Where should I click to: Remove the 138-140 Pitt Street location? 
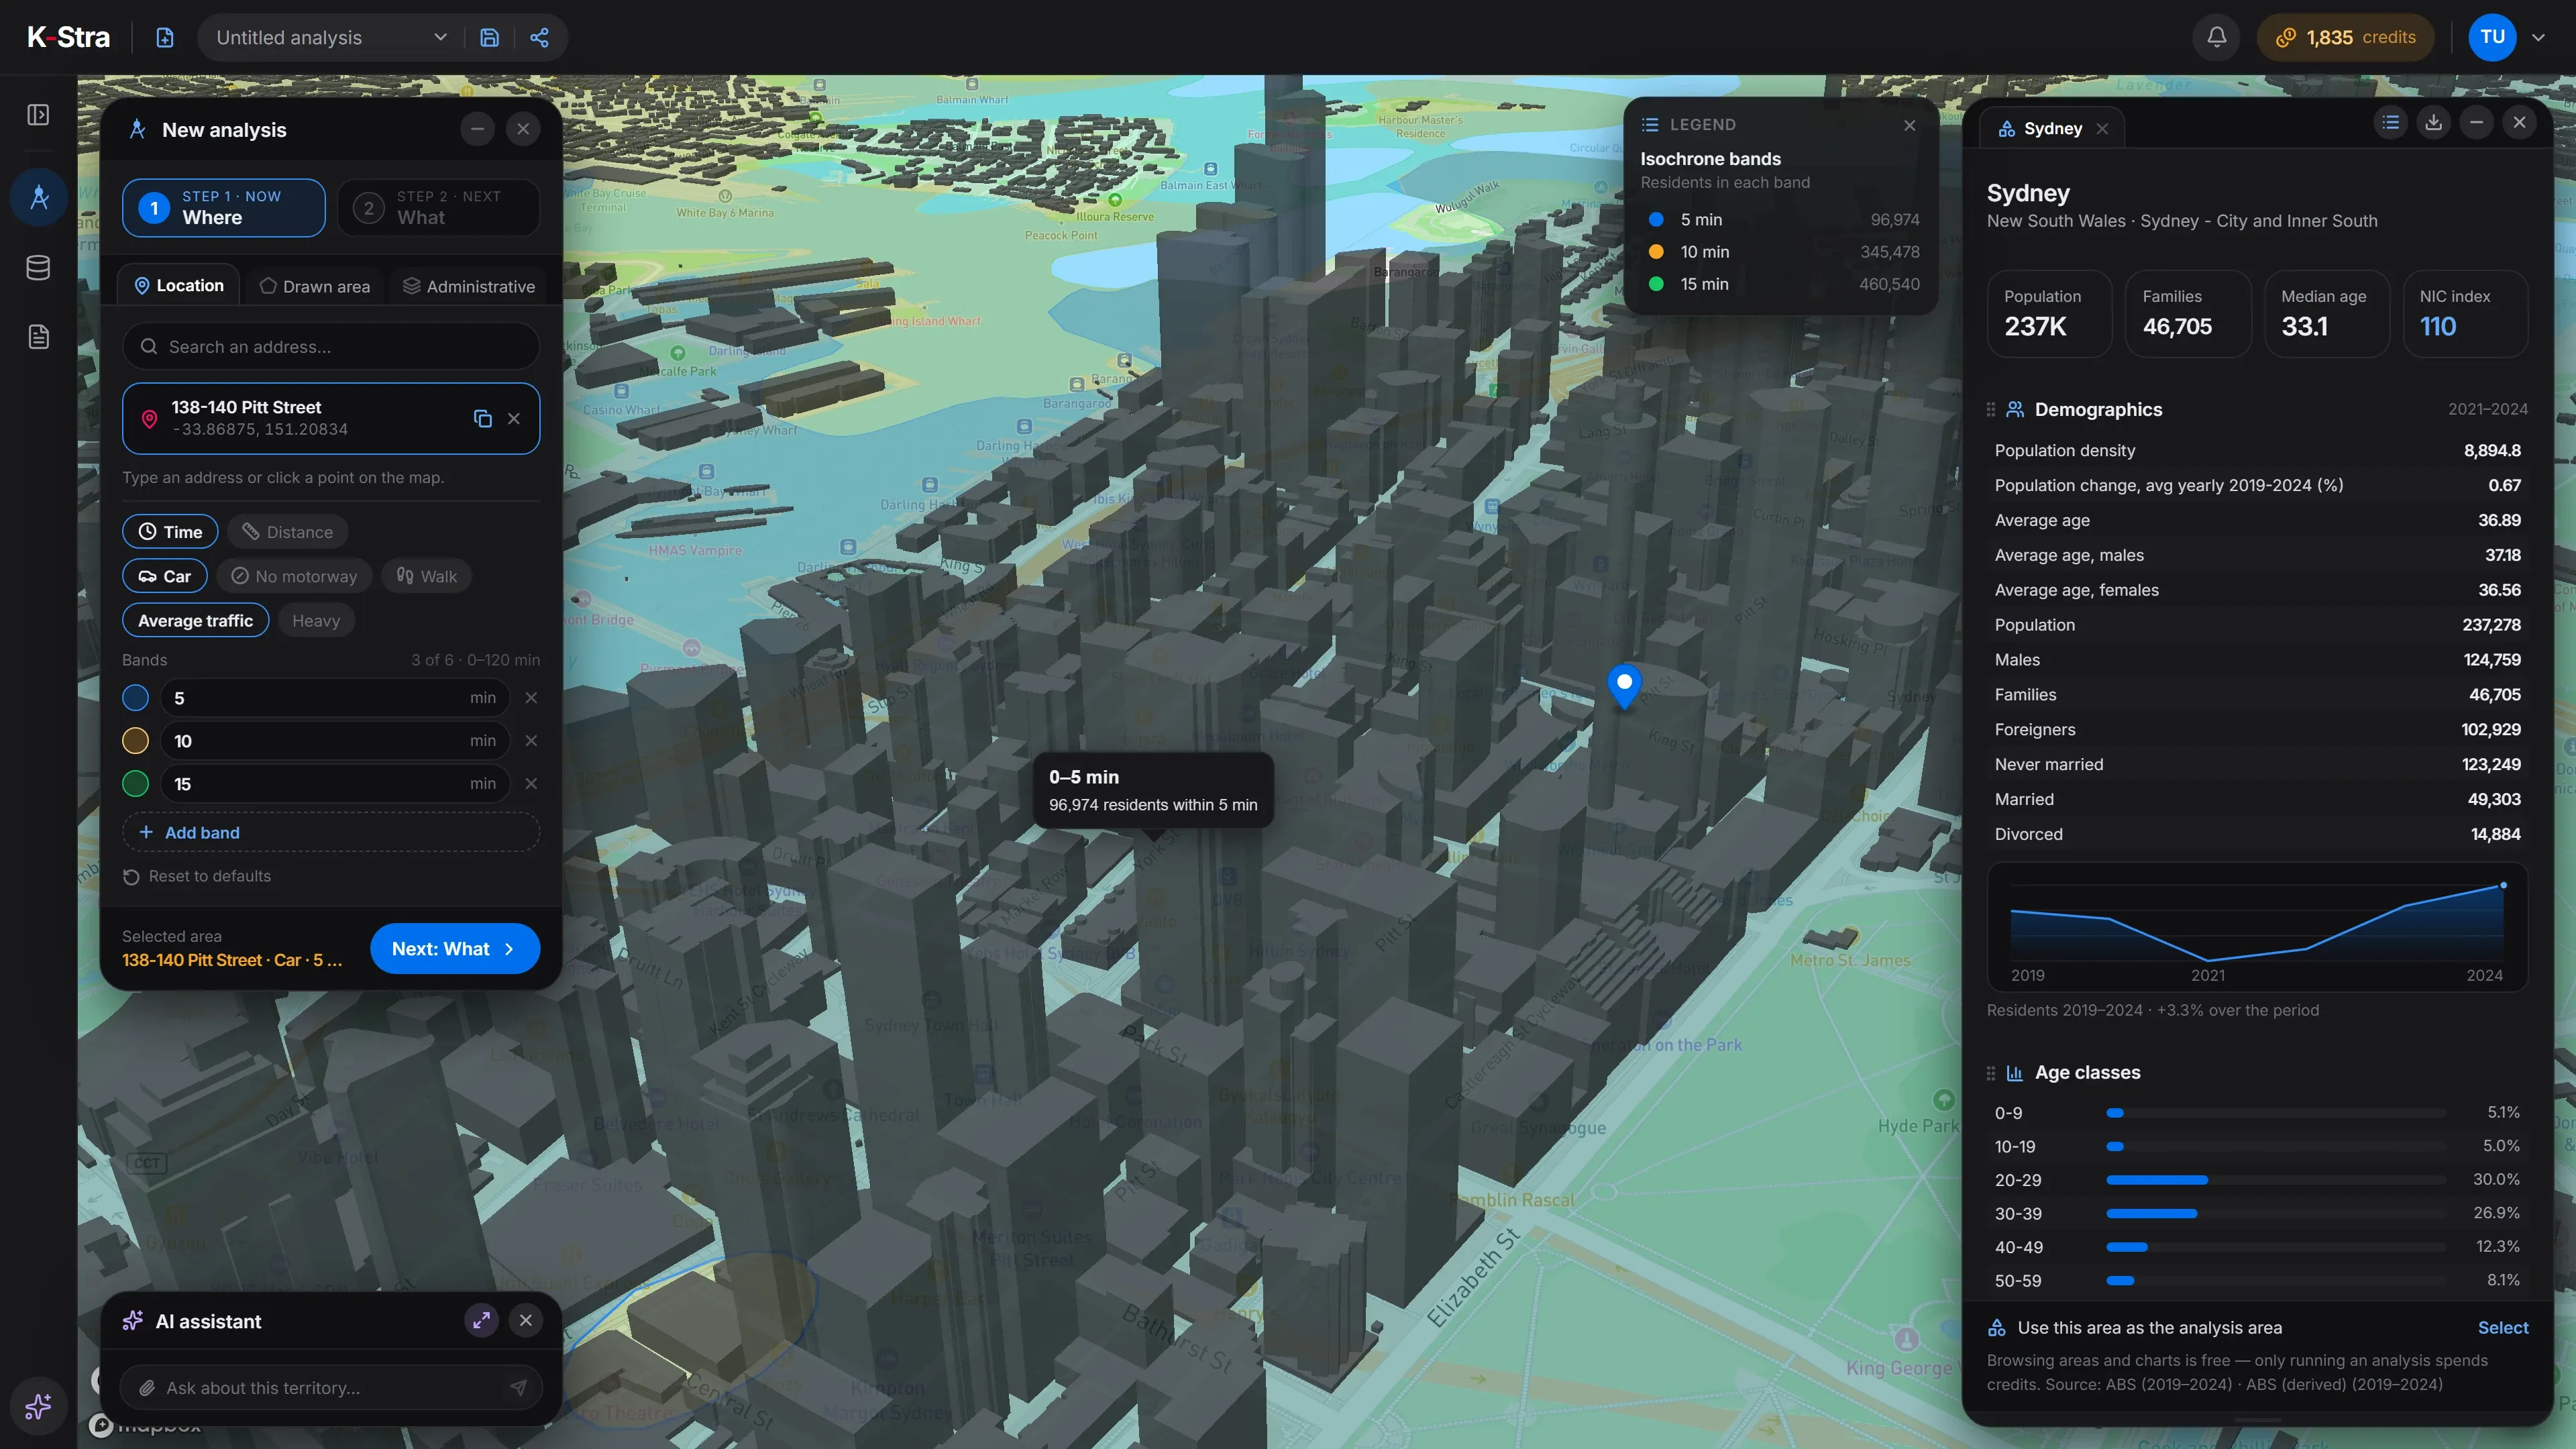click(514, 418)
